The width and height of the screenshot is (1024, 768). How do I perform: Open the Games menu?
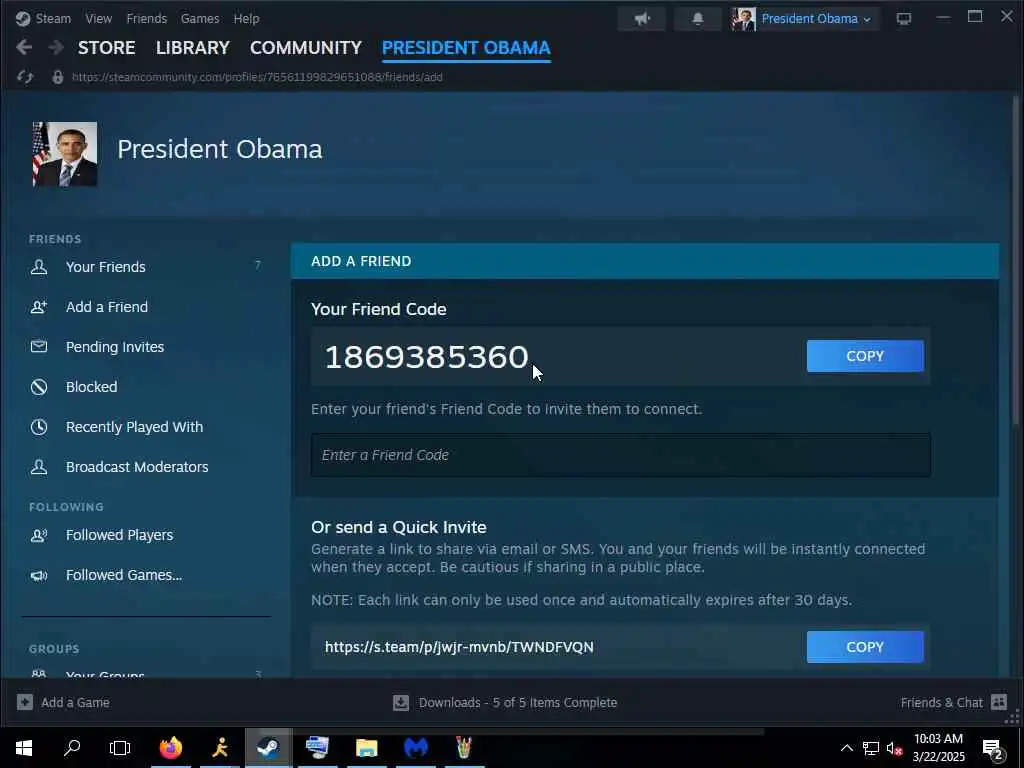click(200, 18)
